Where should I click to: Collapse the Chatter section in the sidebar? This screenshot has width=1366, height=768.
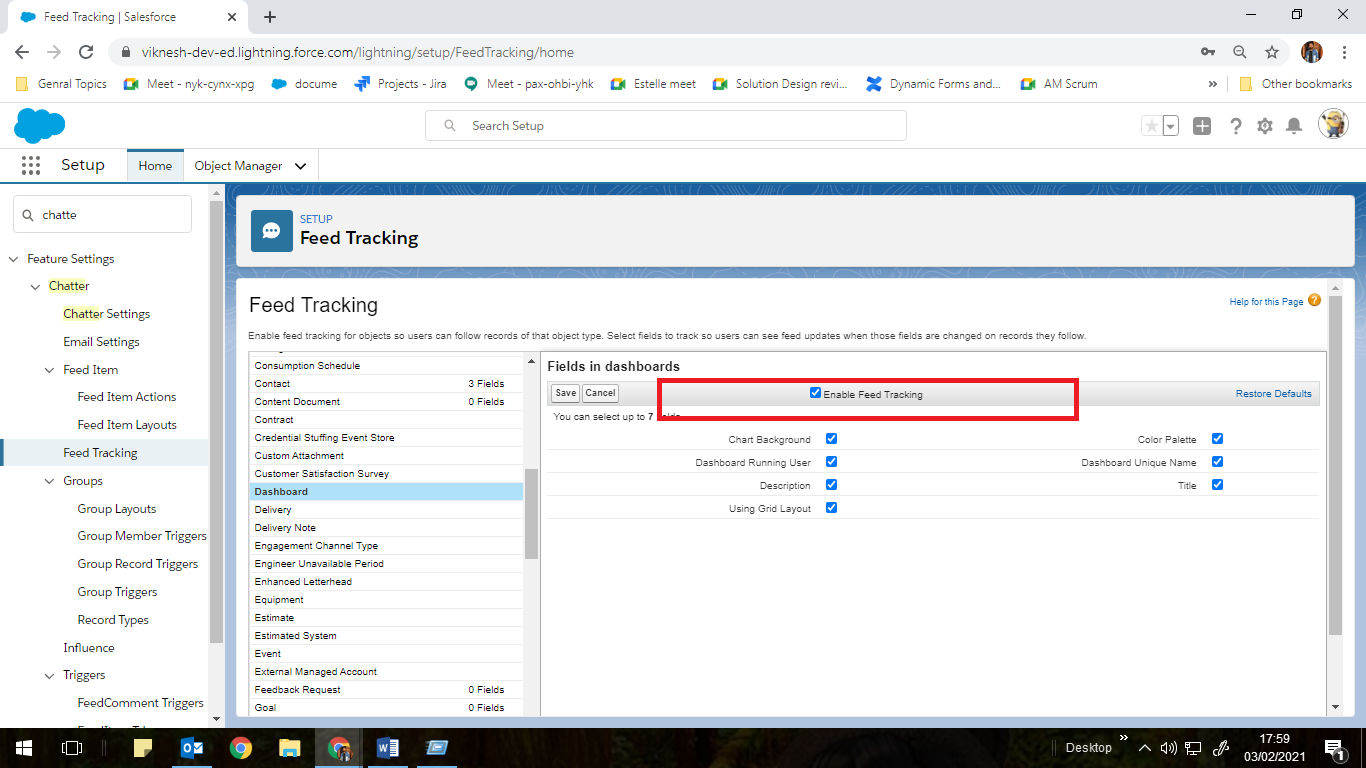pos(35,285)
